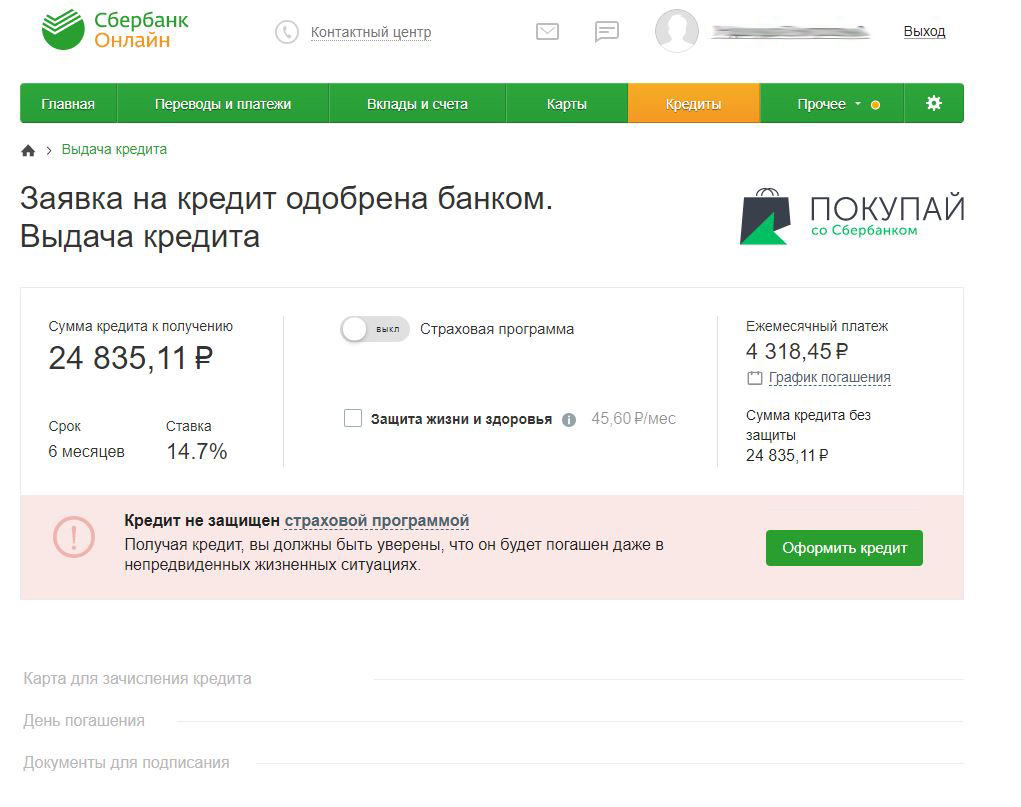Click the phone icon beside Контактный центр
Image resolution: width=1021 pixels, height=807 pixels.
(x=287, y=32)
